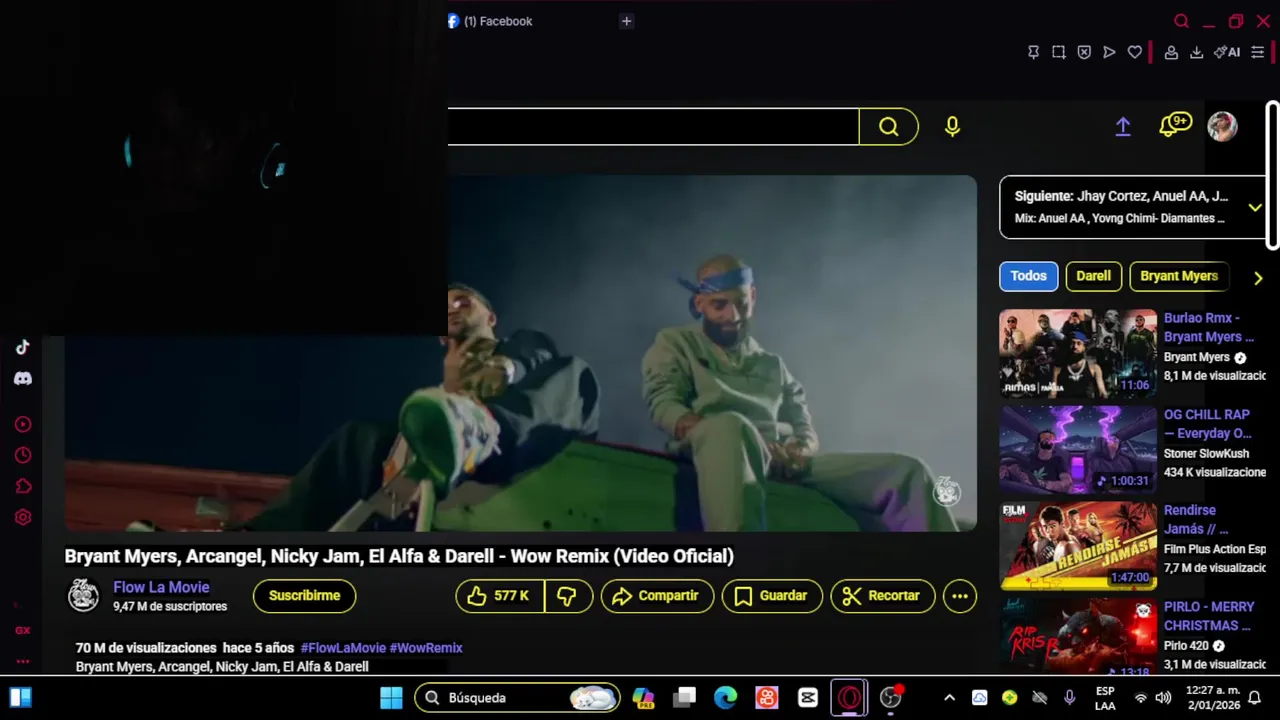Start voice search with the microphone
The height and width of the screenshot is (720, 1280).
pos(952,126)
